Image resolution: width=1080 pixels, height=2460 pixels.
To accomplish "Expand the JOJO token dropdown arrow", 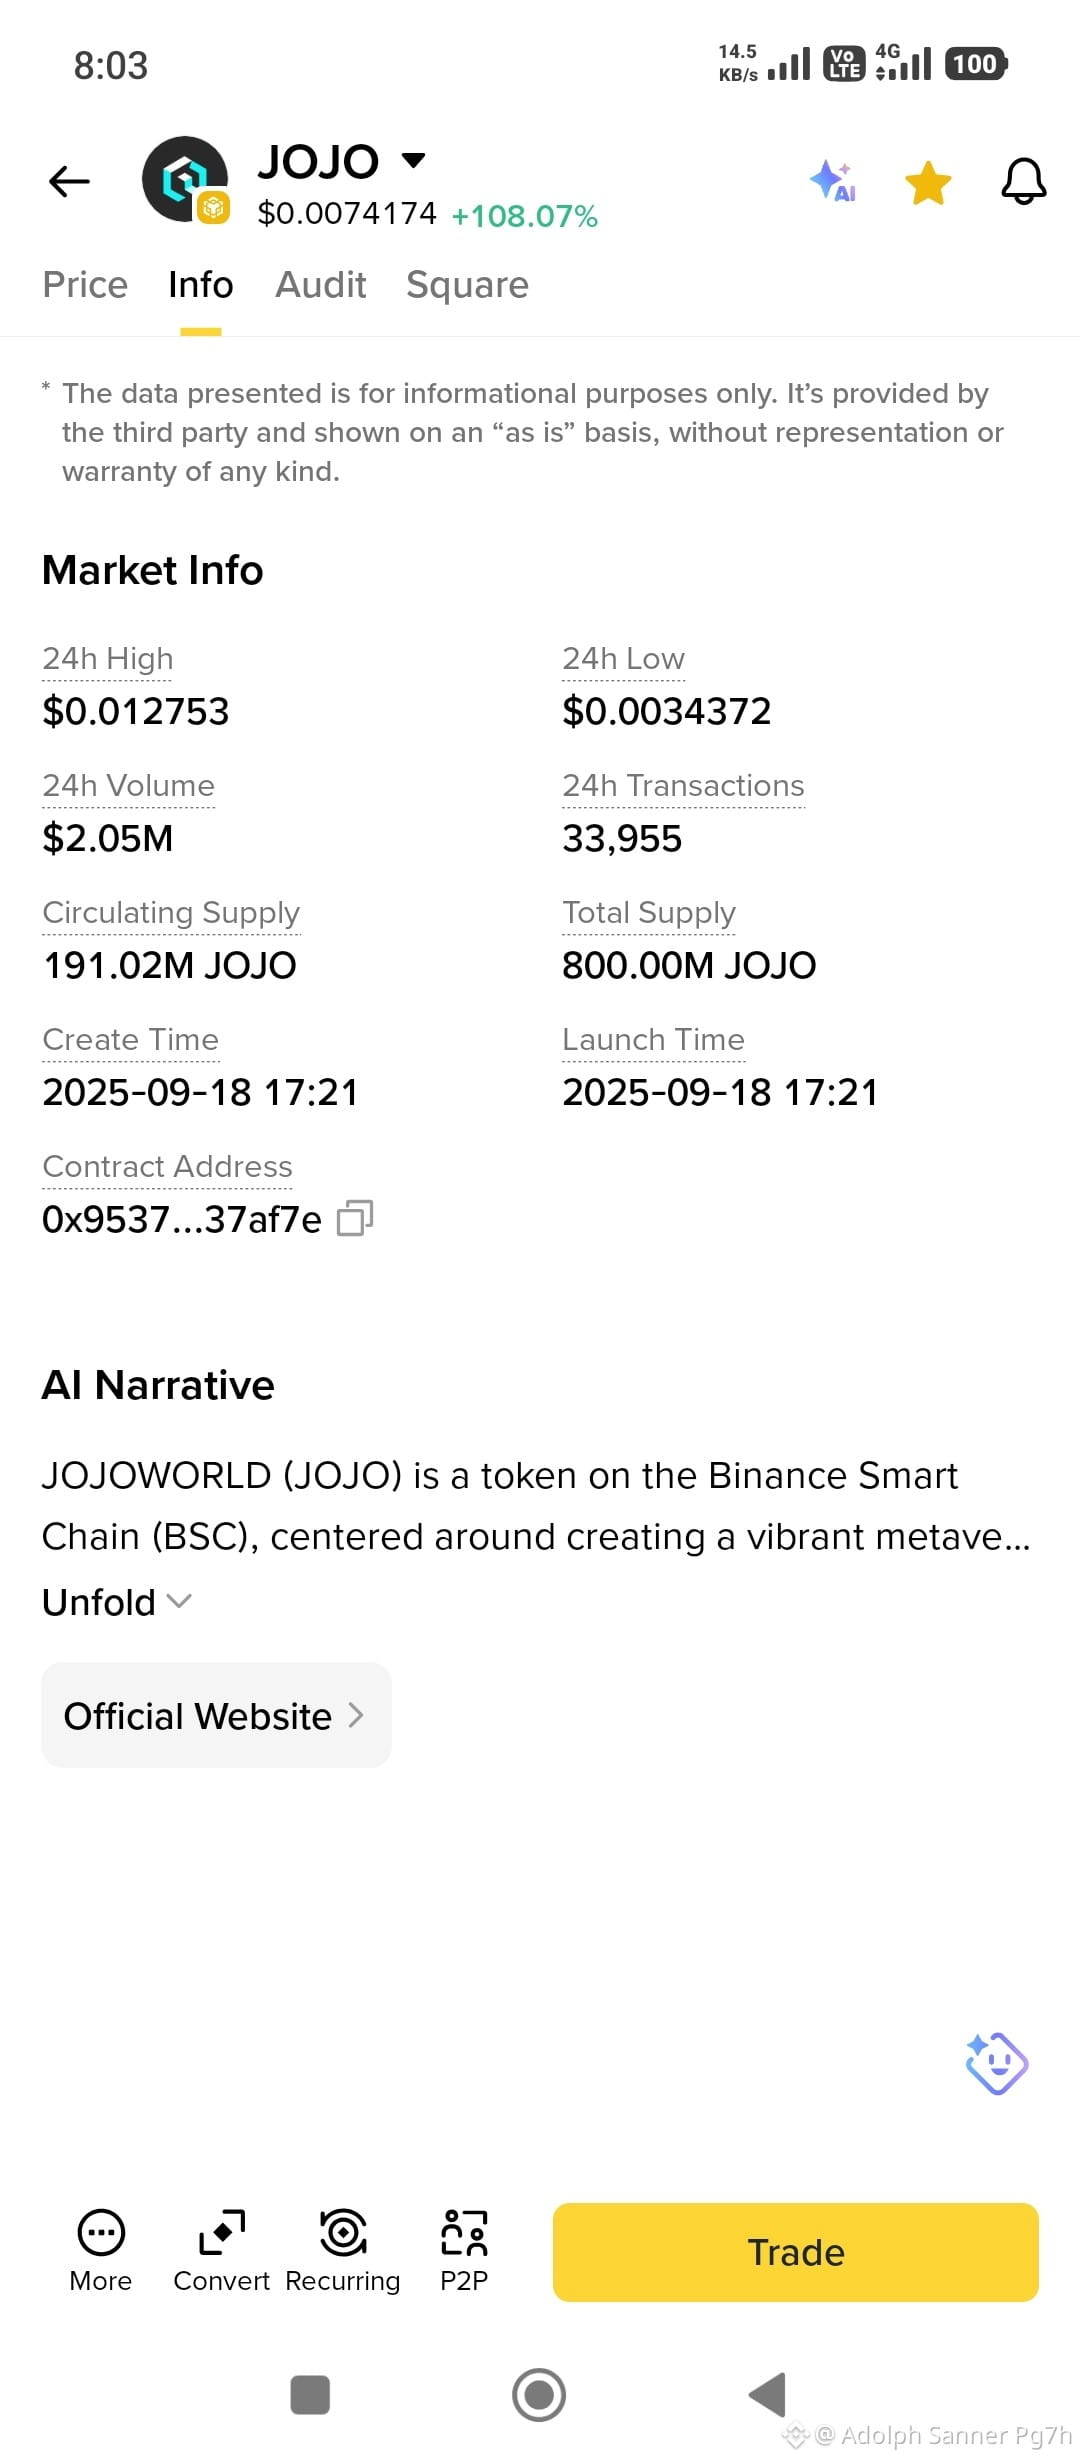I will click(413, 160).
